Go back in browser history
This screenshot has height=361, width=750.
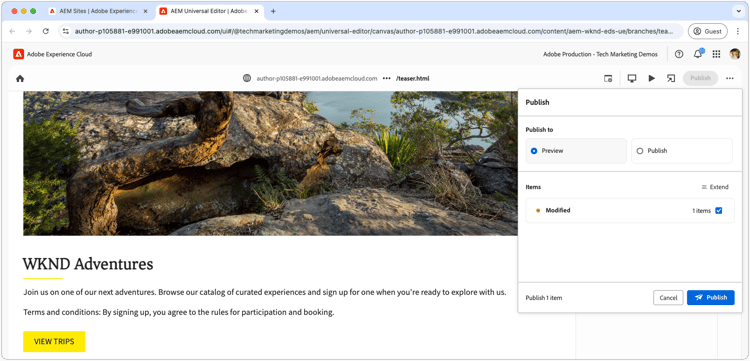tap(12, 31)
